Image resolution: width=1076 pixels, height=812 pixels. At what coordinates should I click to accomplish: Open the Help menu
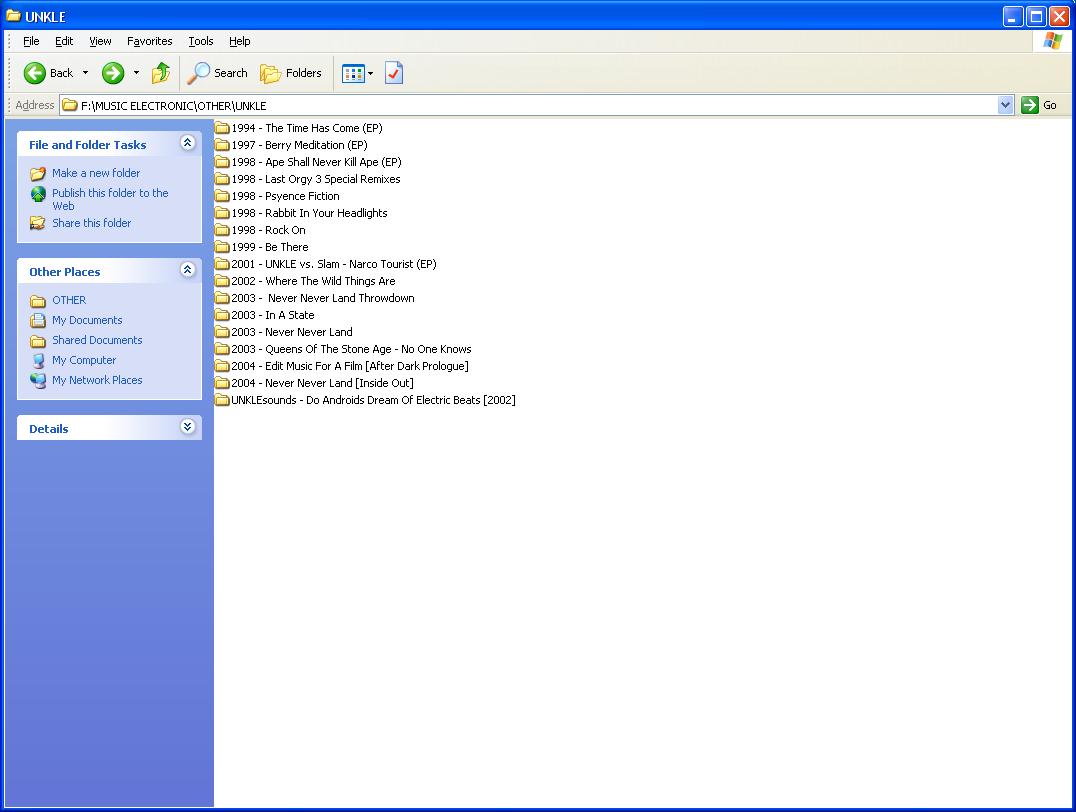(x=239, y=41)
